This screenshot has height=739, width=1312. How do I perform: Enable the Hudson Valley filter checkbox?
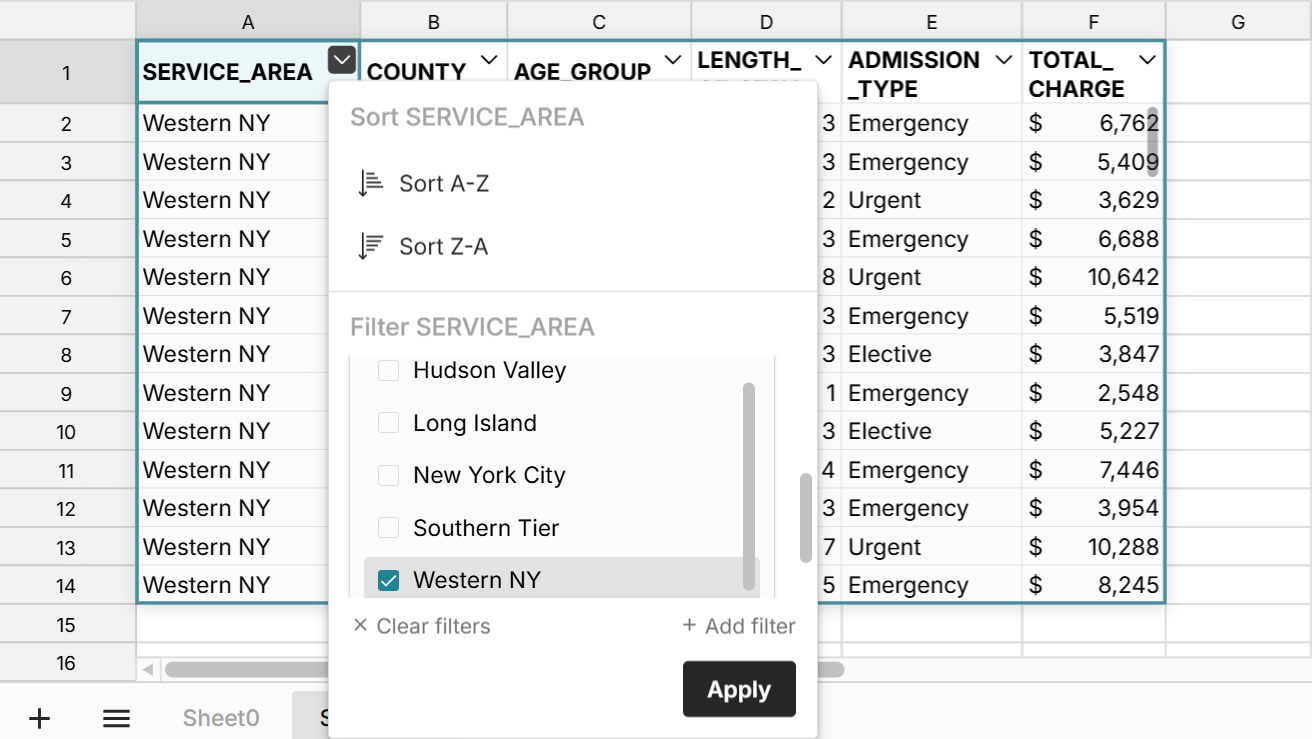click(388, 370)
